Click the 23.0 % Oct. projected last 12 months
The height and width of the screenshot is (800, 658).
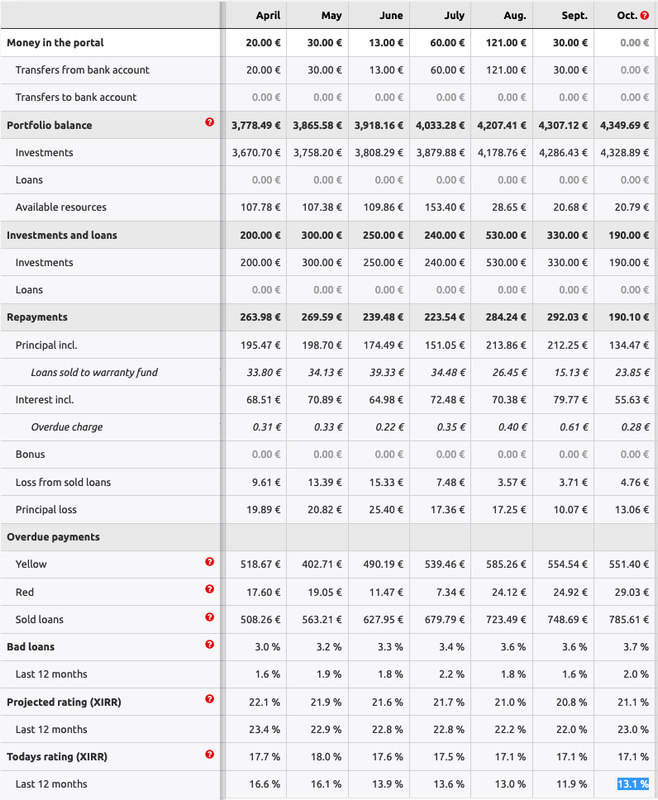[633, 730]
